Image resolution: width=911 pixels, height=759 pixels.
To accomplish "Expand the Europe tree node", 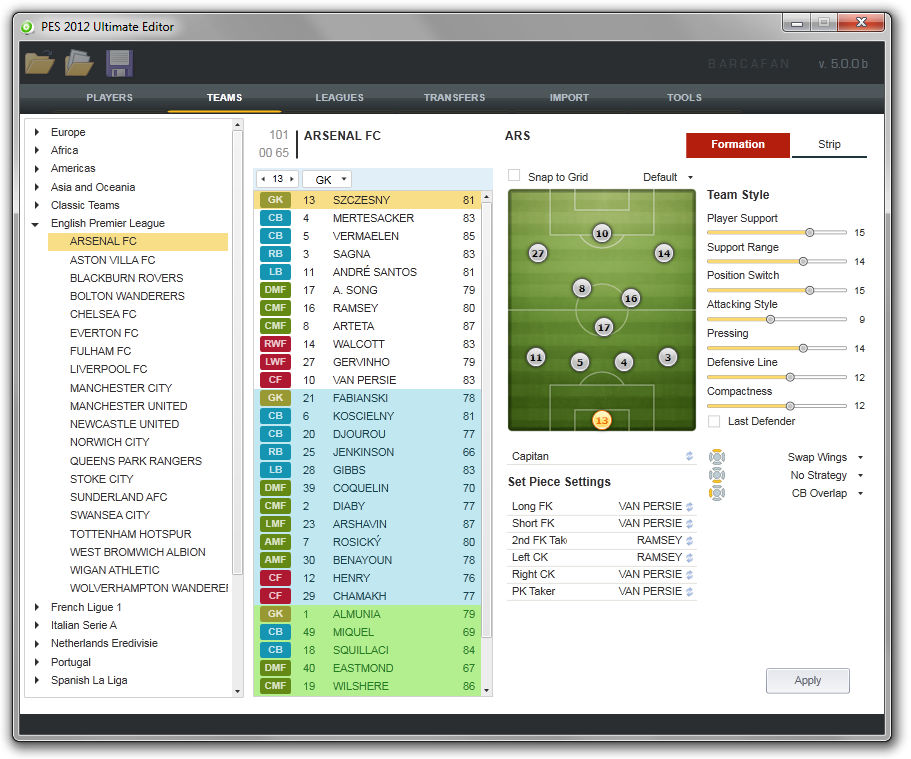I will point(37,132).
